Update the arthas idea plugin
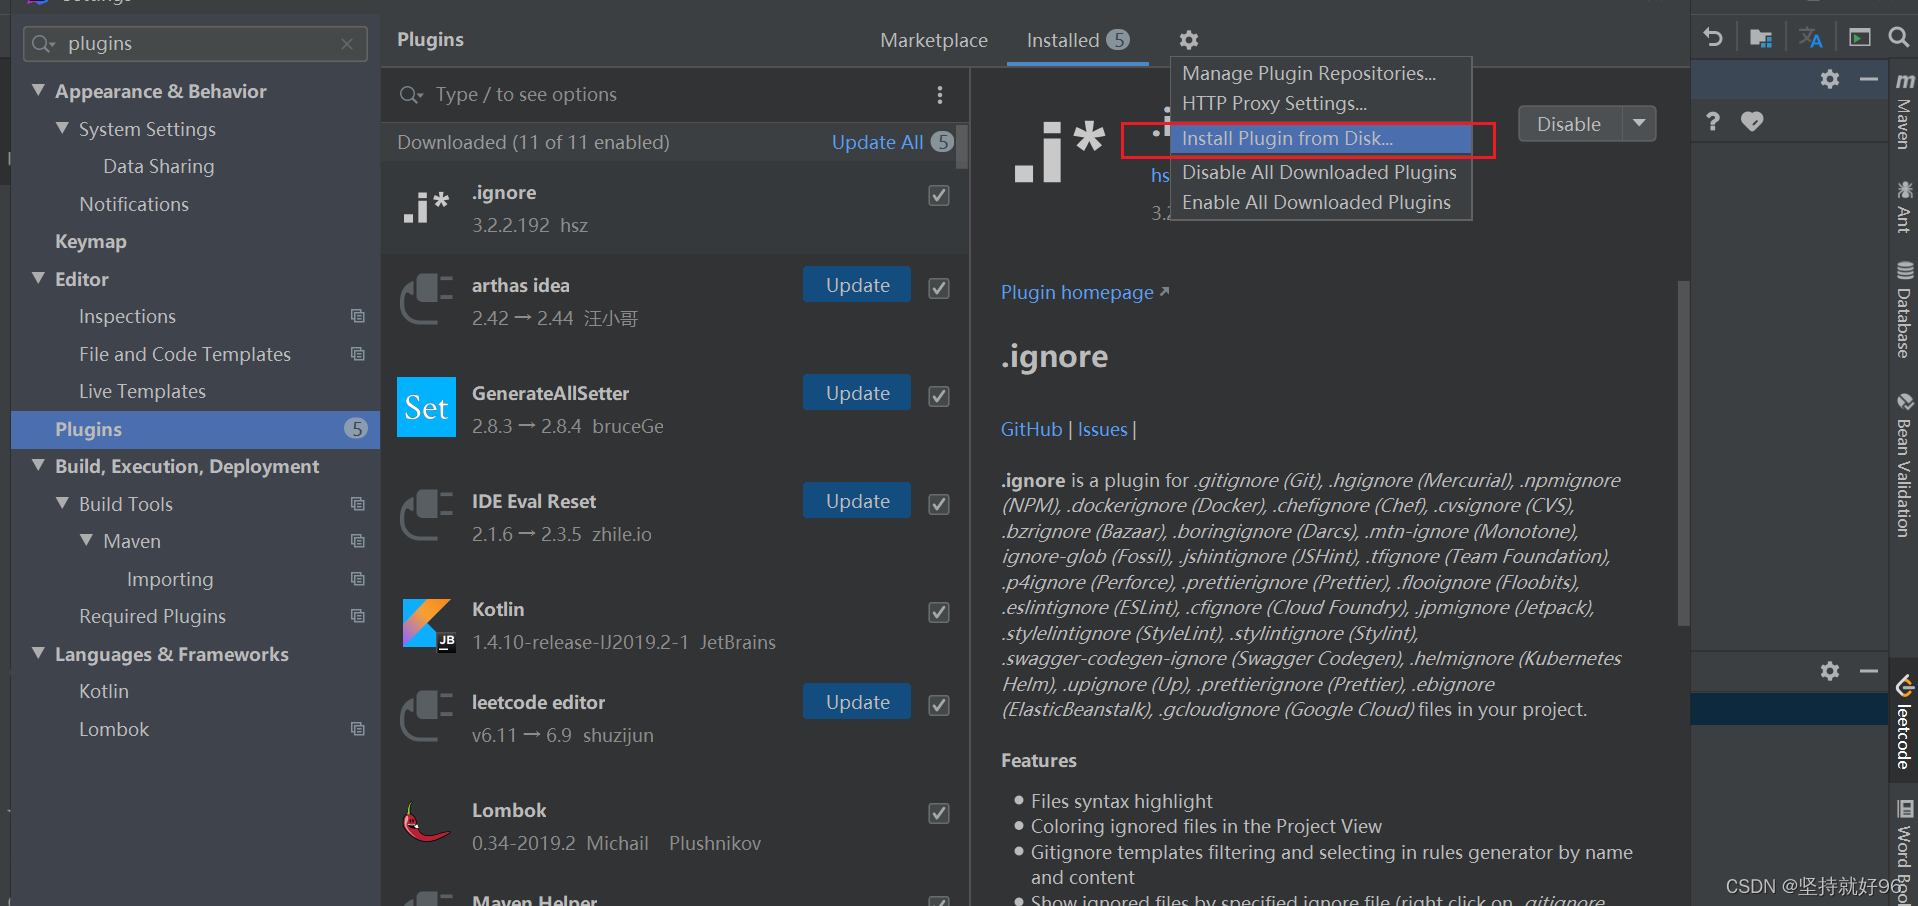This screenshot has width=1918, height=906. coord(857,285)
